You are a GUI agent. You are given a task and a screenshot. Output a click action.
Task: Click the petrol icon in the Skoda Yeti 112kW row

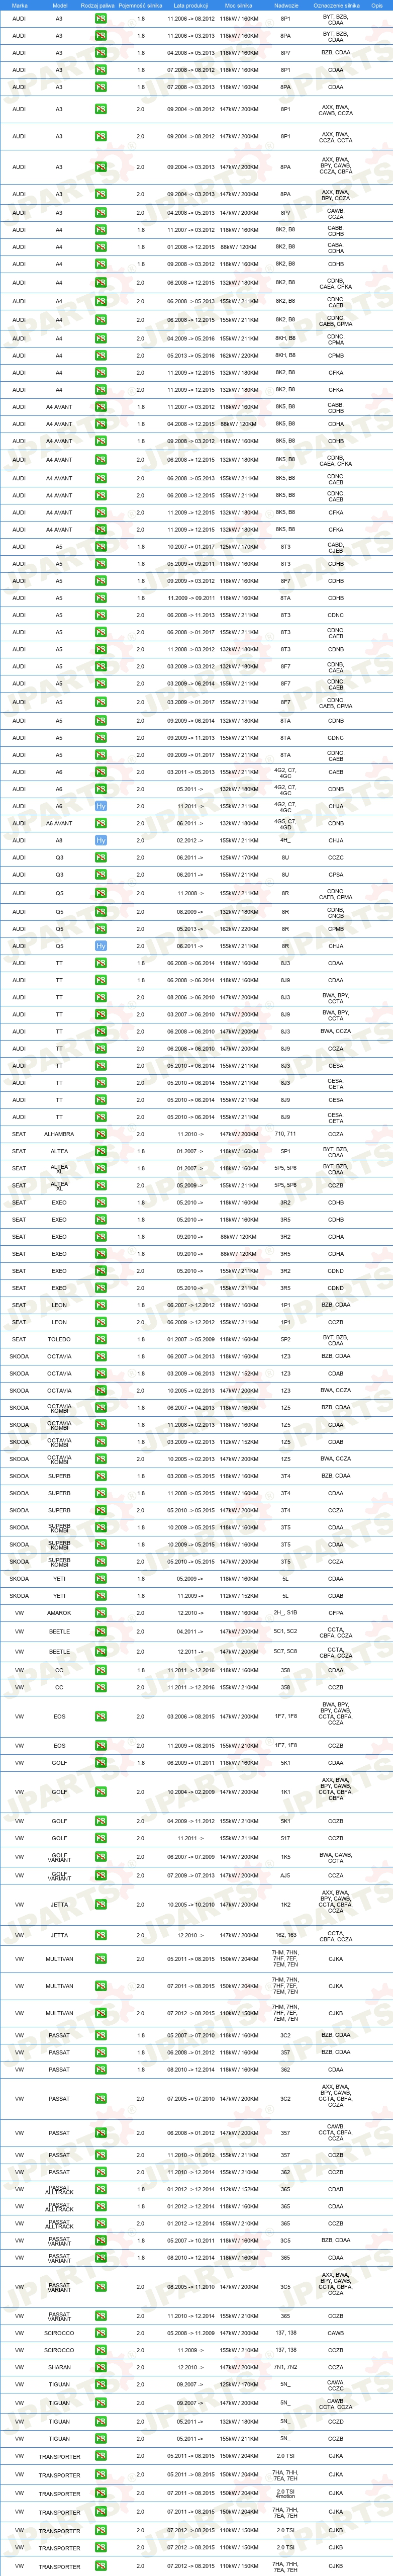(101, 1596)
